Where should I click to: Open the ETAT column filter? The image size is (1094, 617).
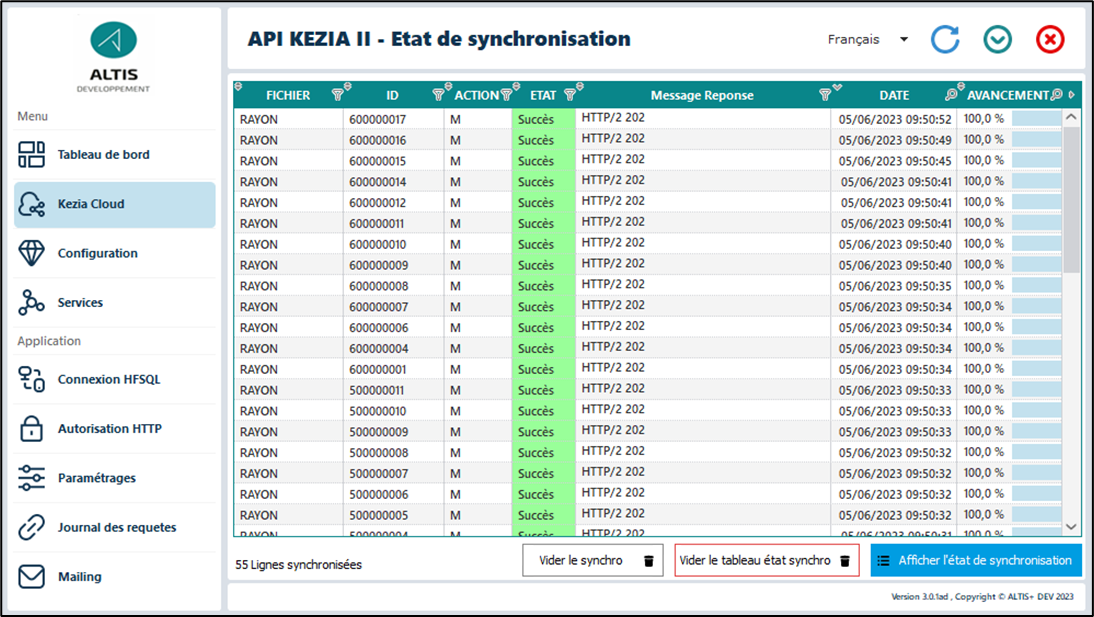pyautogui.click(x=569, y=95)
